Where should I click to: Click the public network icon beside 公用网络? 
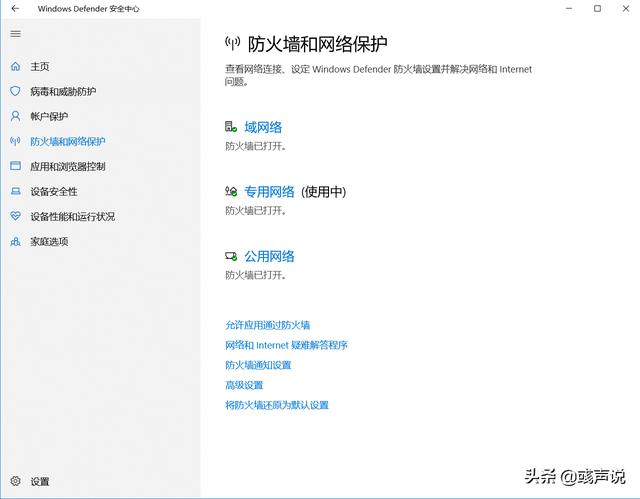[x=231, y=256]
